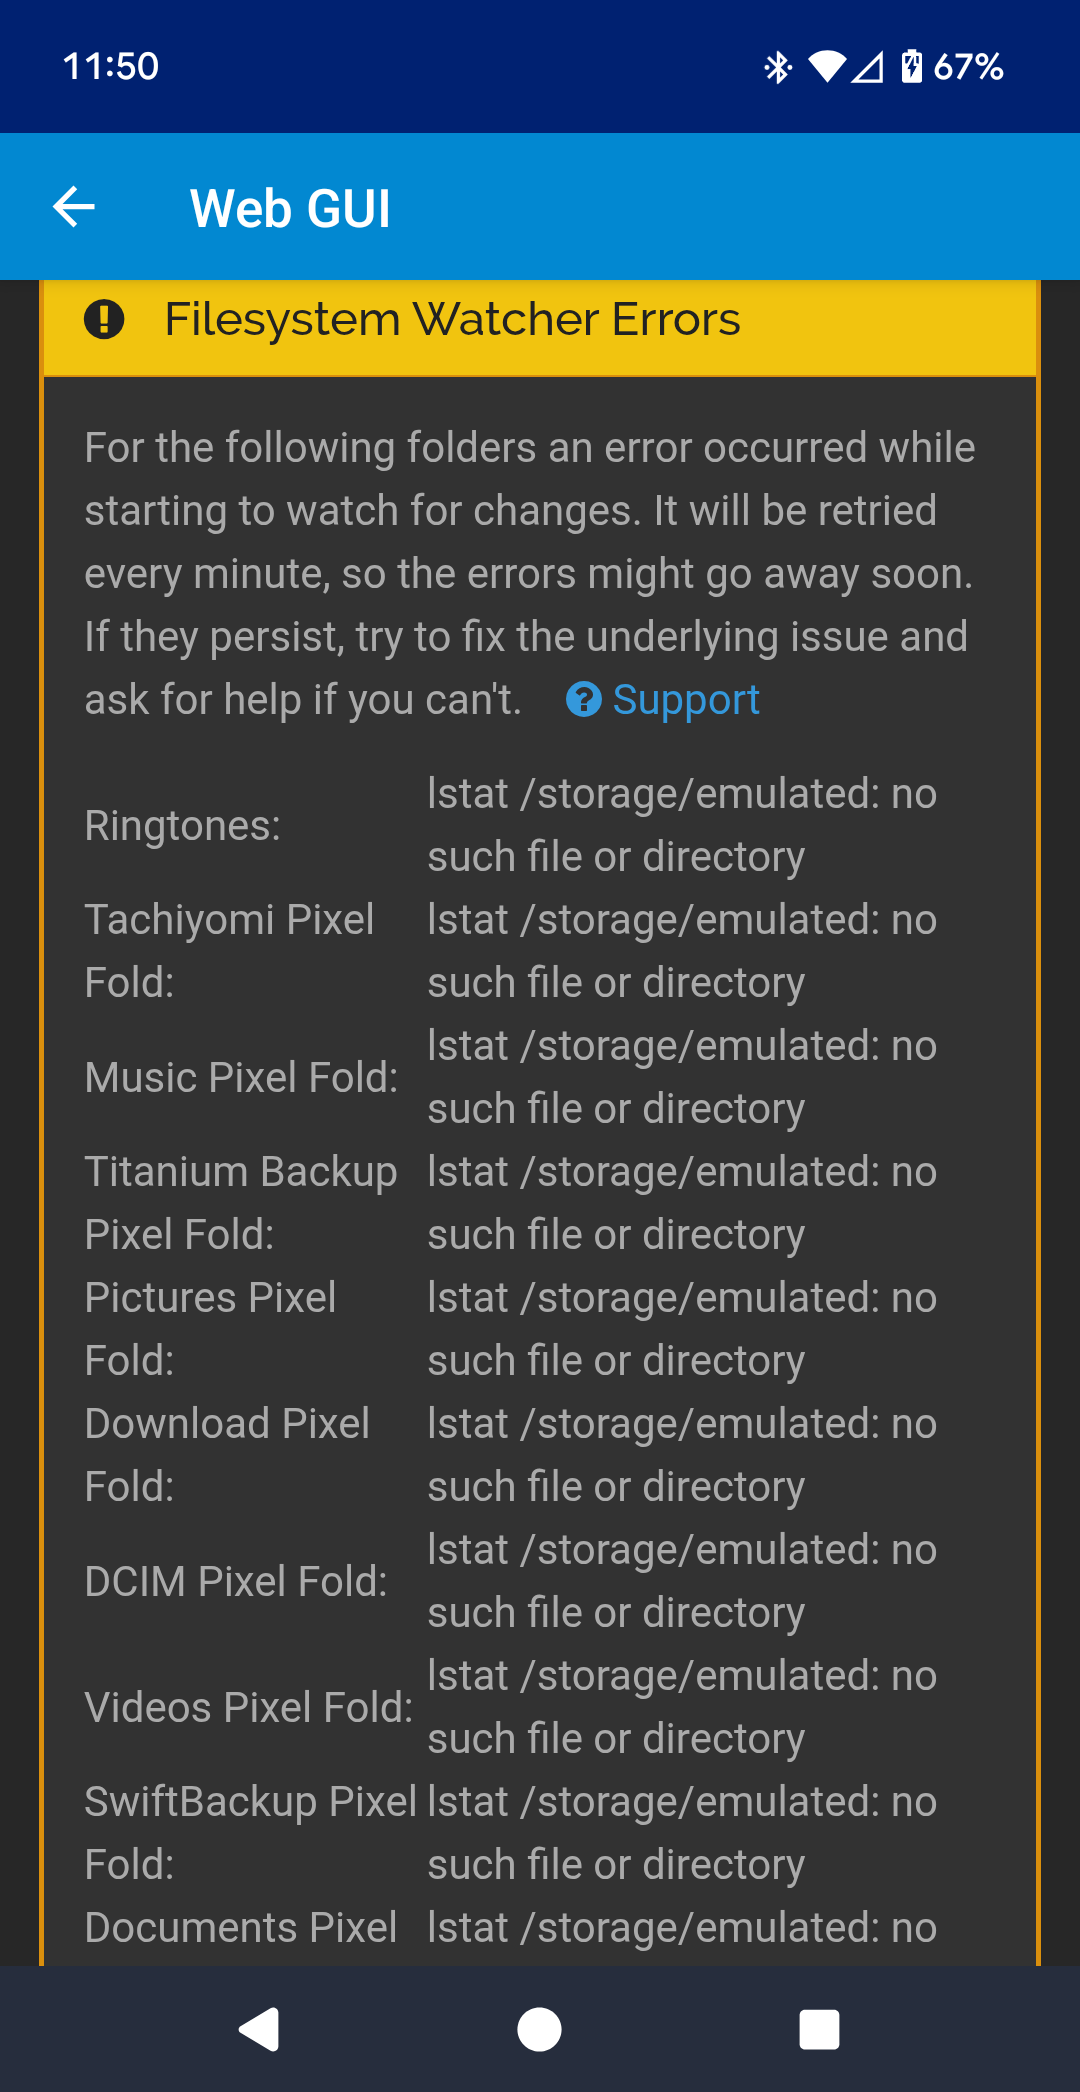Open recent apps with square button
1080x2092 pixels.
[819, 2030]
